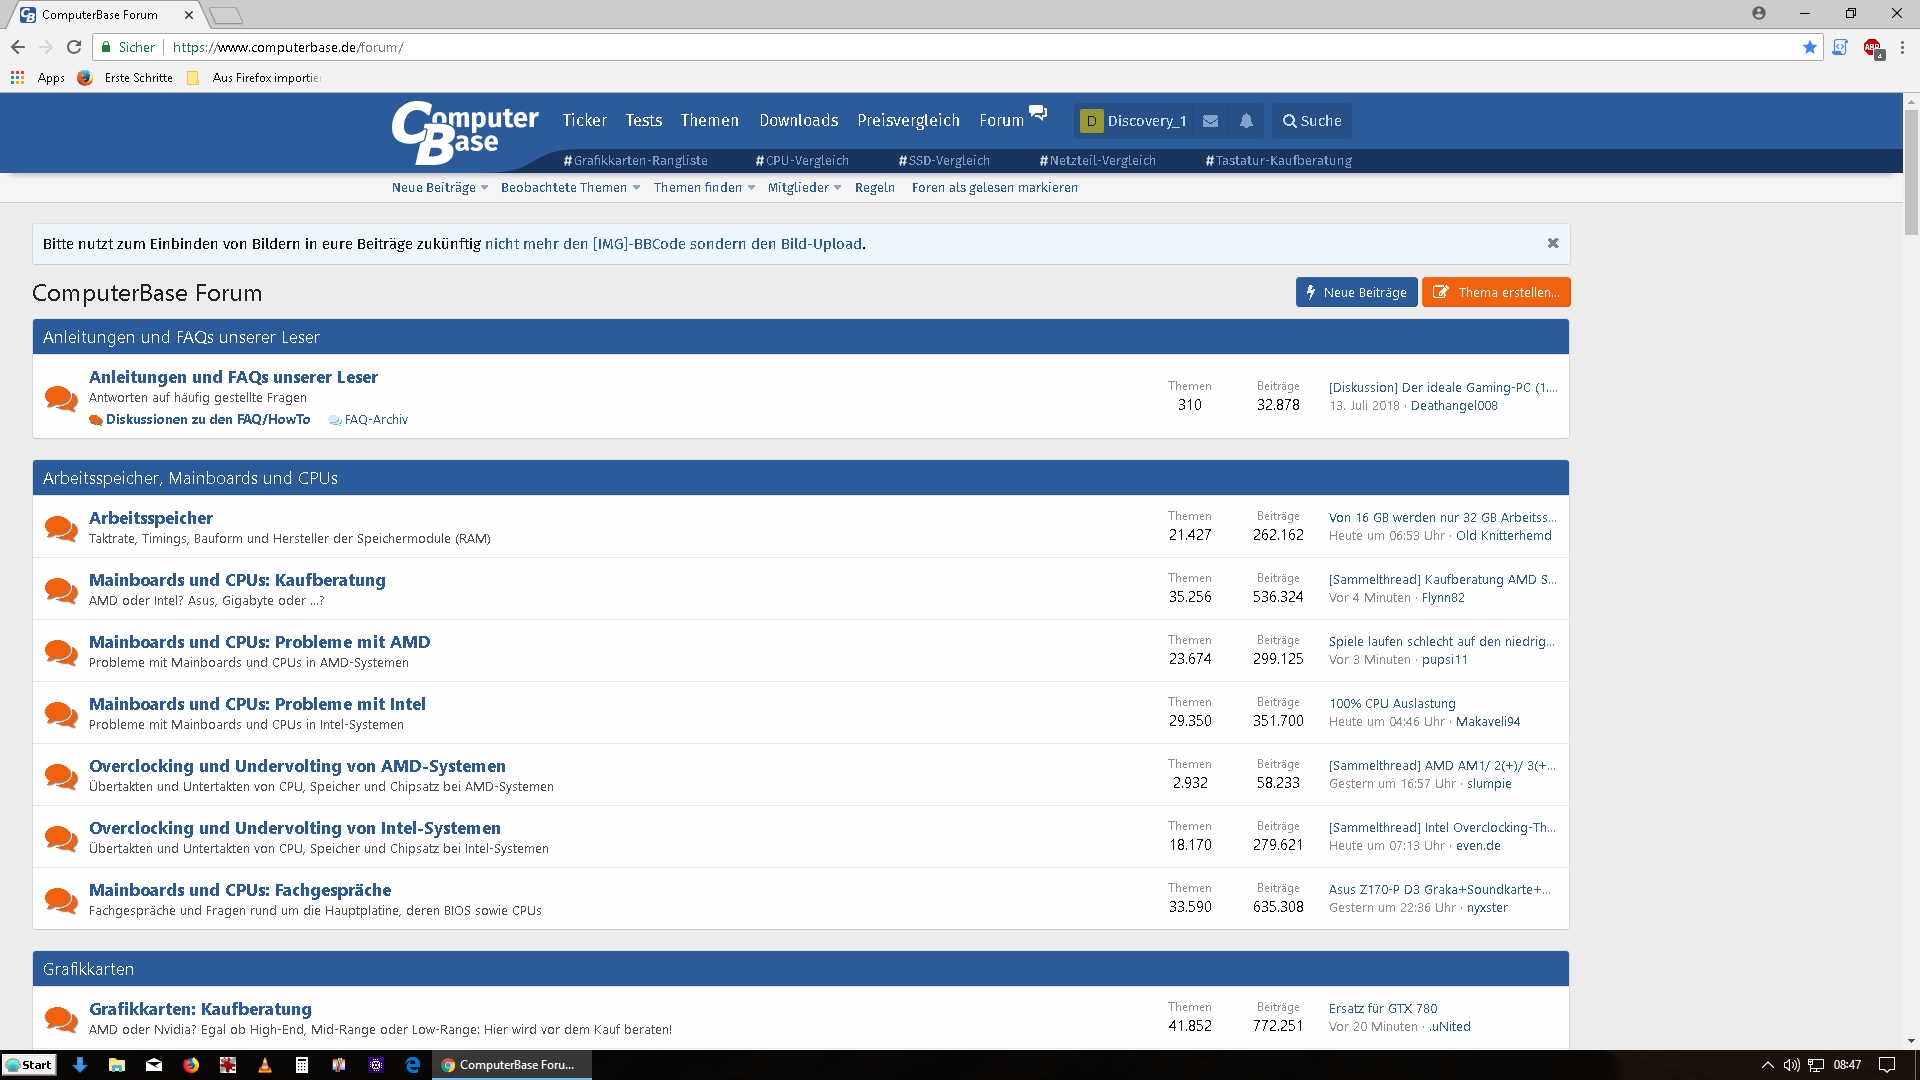Click the blue Neue Beiträge button
Viewport: 1920px width, 1080px height.
(x=1356, y=292)
